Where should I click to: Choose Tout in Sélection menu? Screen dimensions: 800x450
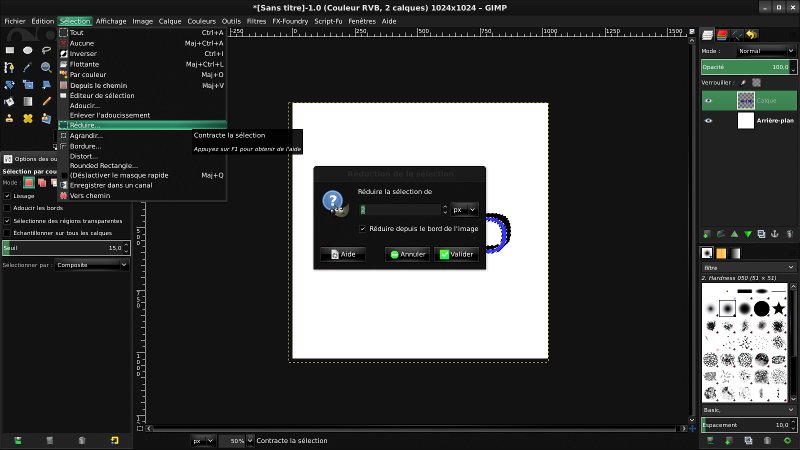(142, 33)
